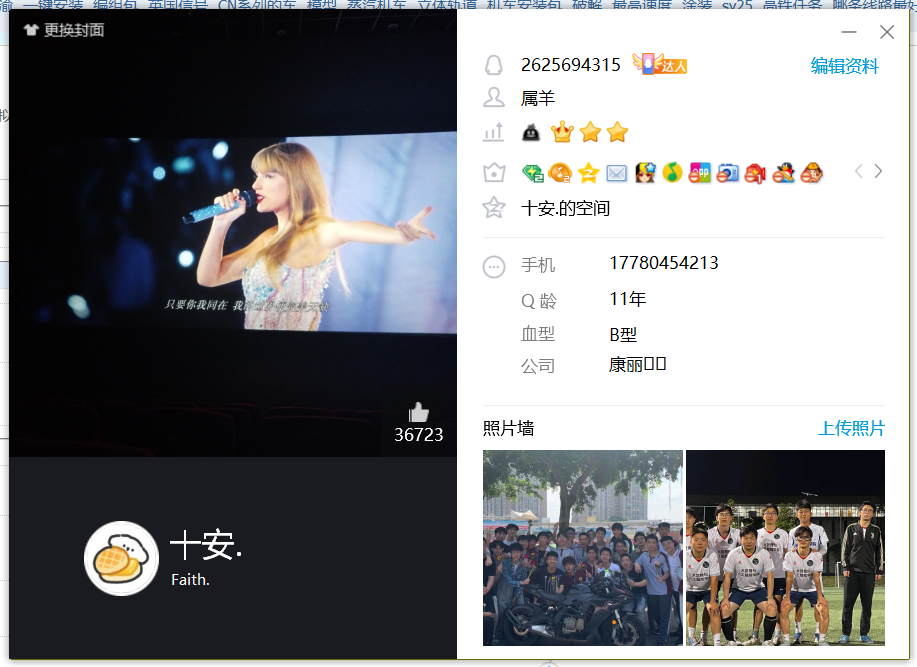The width and height of the screenshot is (917, 667).
Task: Click the company value 康丽
Action: point(637,365)
